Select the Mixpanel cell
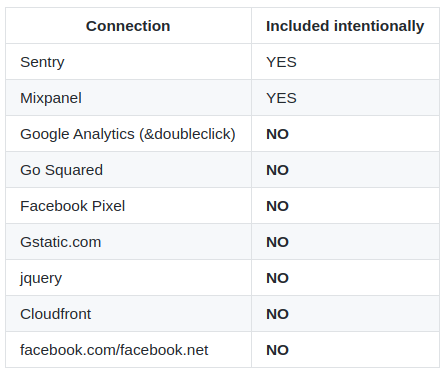 click(x=128, y=98)
